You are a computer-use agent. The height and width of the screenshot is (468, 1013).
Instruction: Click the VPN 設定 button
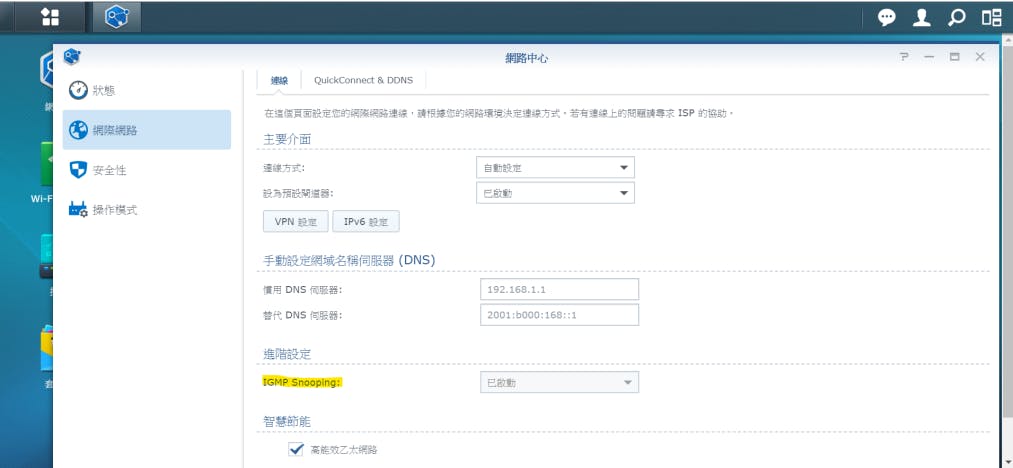[x=296, y=221]
